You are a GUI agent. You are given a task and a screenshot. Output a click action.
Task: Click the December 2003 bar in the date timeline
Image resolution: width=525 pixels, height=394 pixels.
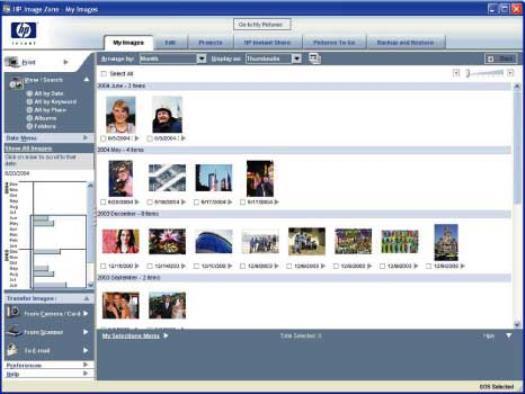pyautogui.click(x=47, y=251)
